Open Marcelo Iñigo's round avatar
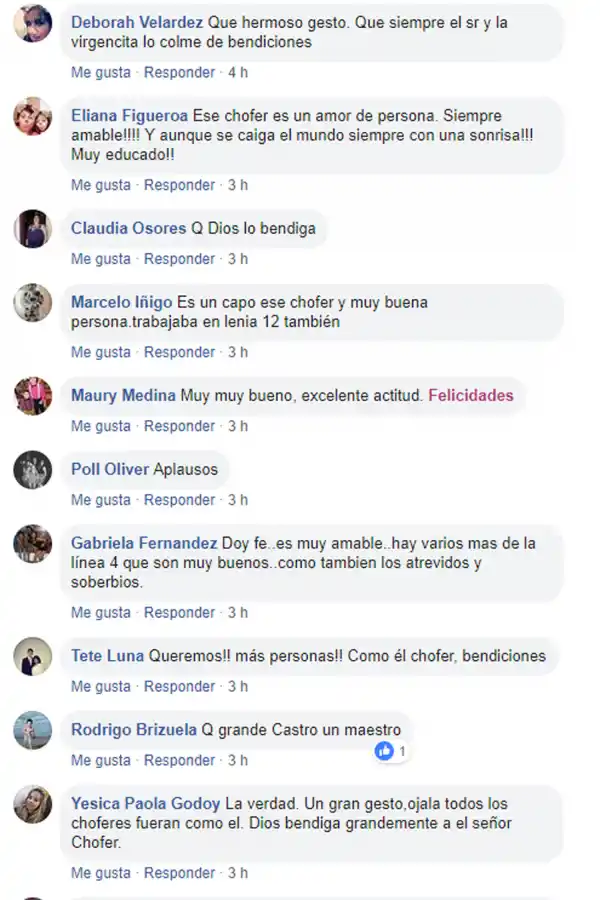Image resolution: width=600 pixels, height=900 pixels. coord(33,302)
